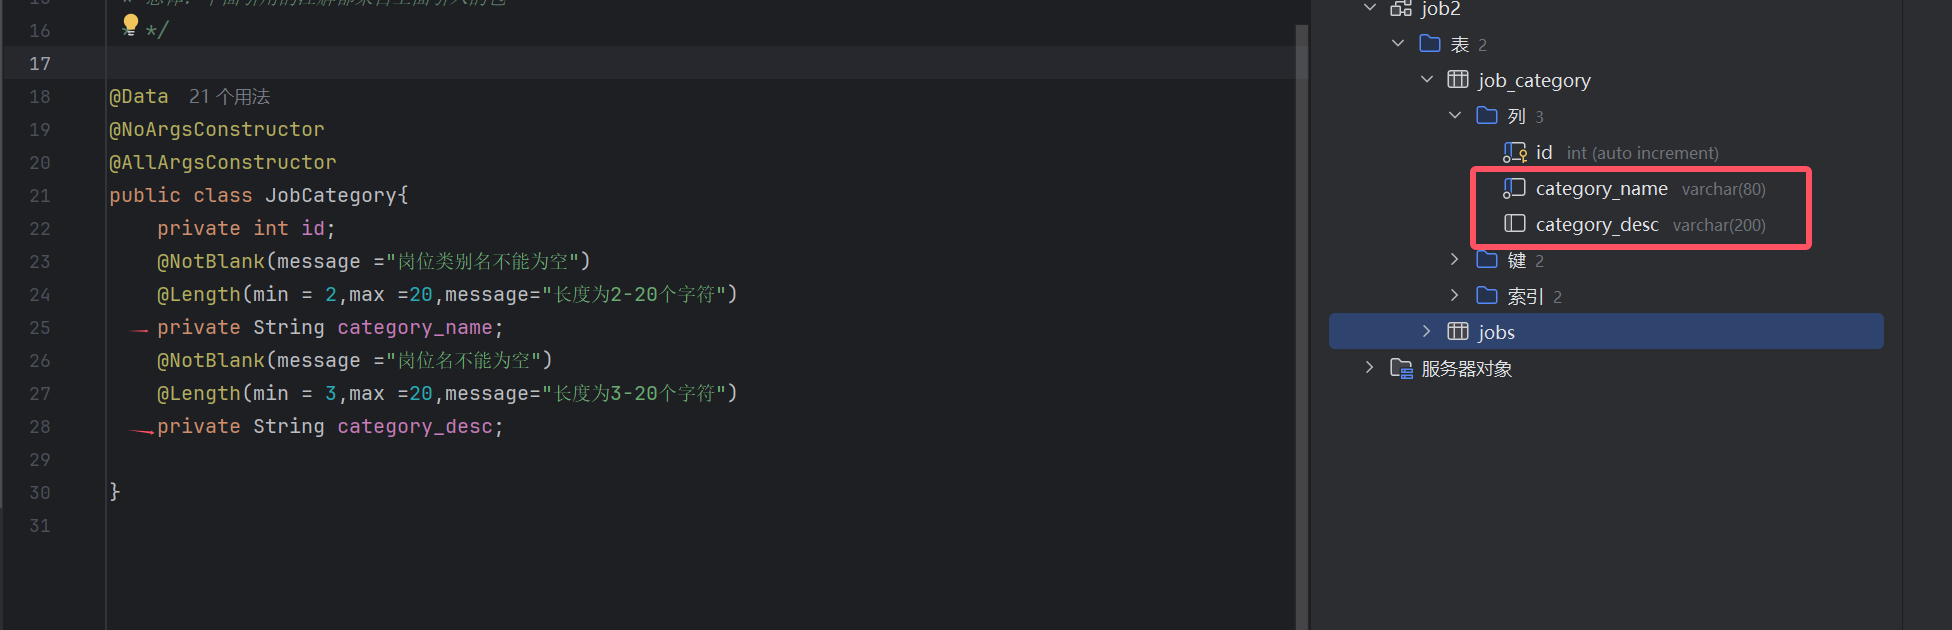Screen dimensions: 1952x630
Task: Click the lightbulb intention icon
Action: pyautogui.click(x=130, y=24)
